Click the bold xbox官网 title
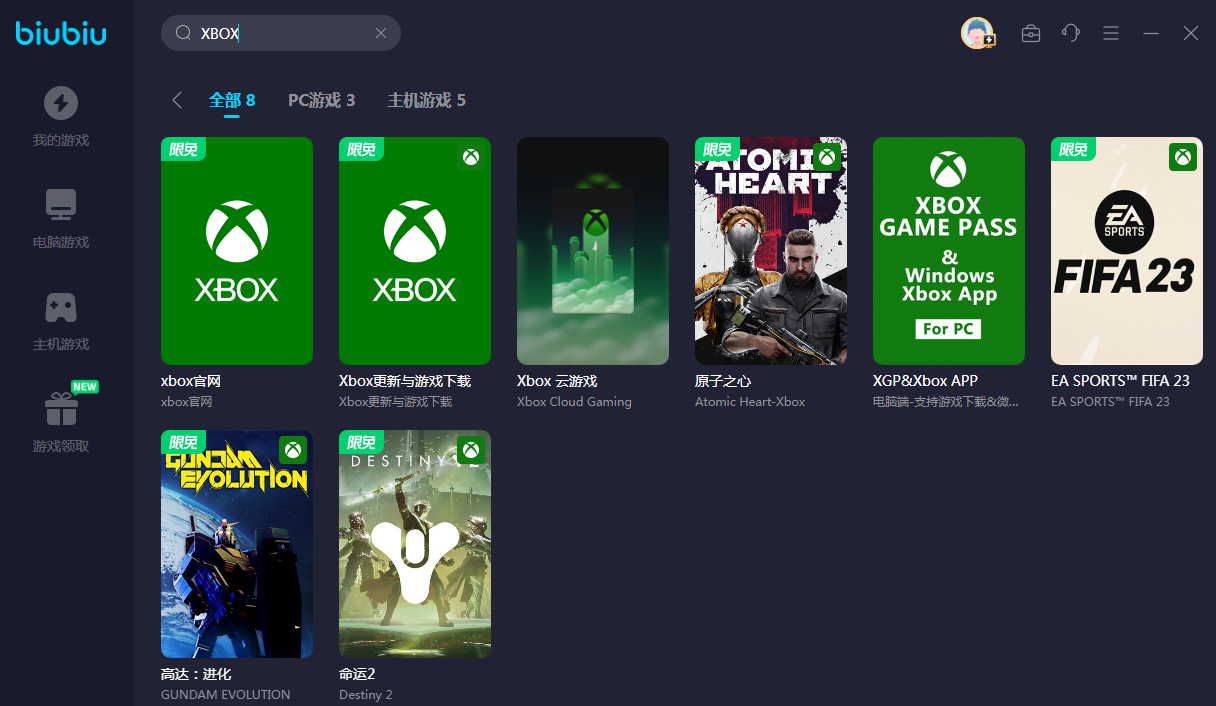1216x706 pixels. pos(191,381)
